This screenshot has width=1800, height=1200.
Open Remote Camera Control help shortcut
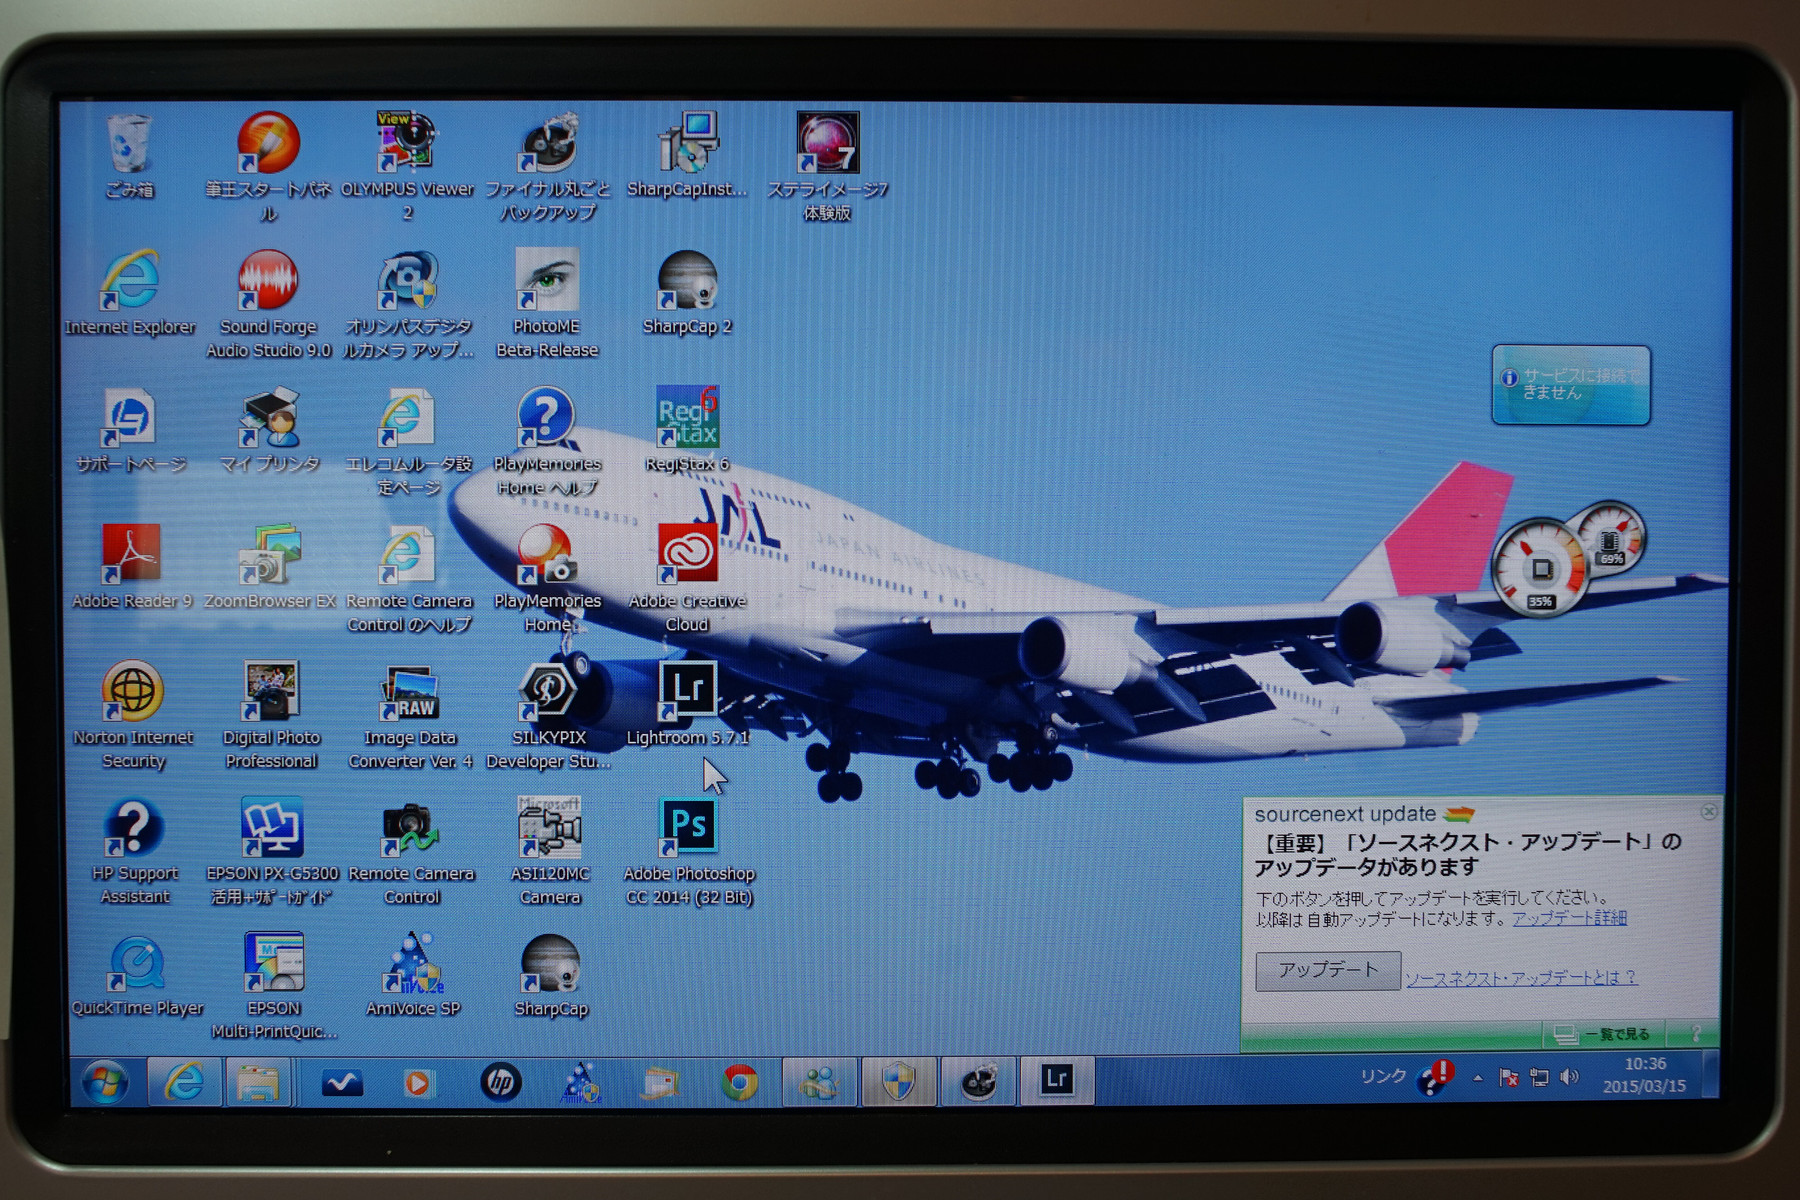pos(409,579)
